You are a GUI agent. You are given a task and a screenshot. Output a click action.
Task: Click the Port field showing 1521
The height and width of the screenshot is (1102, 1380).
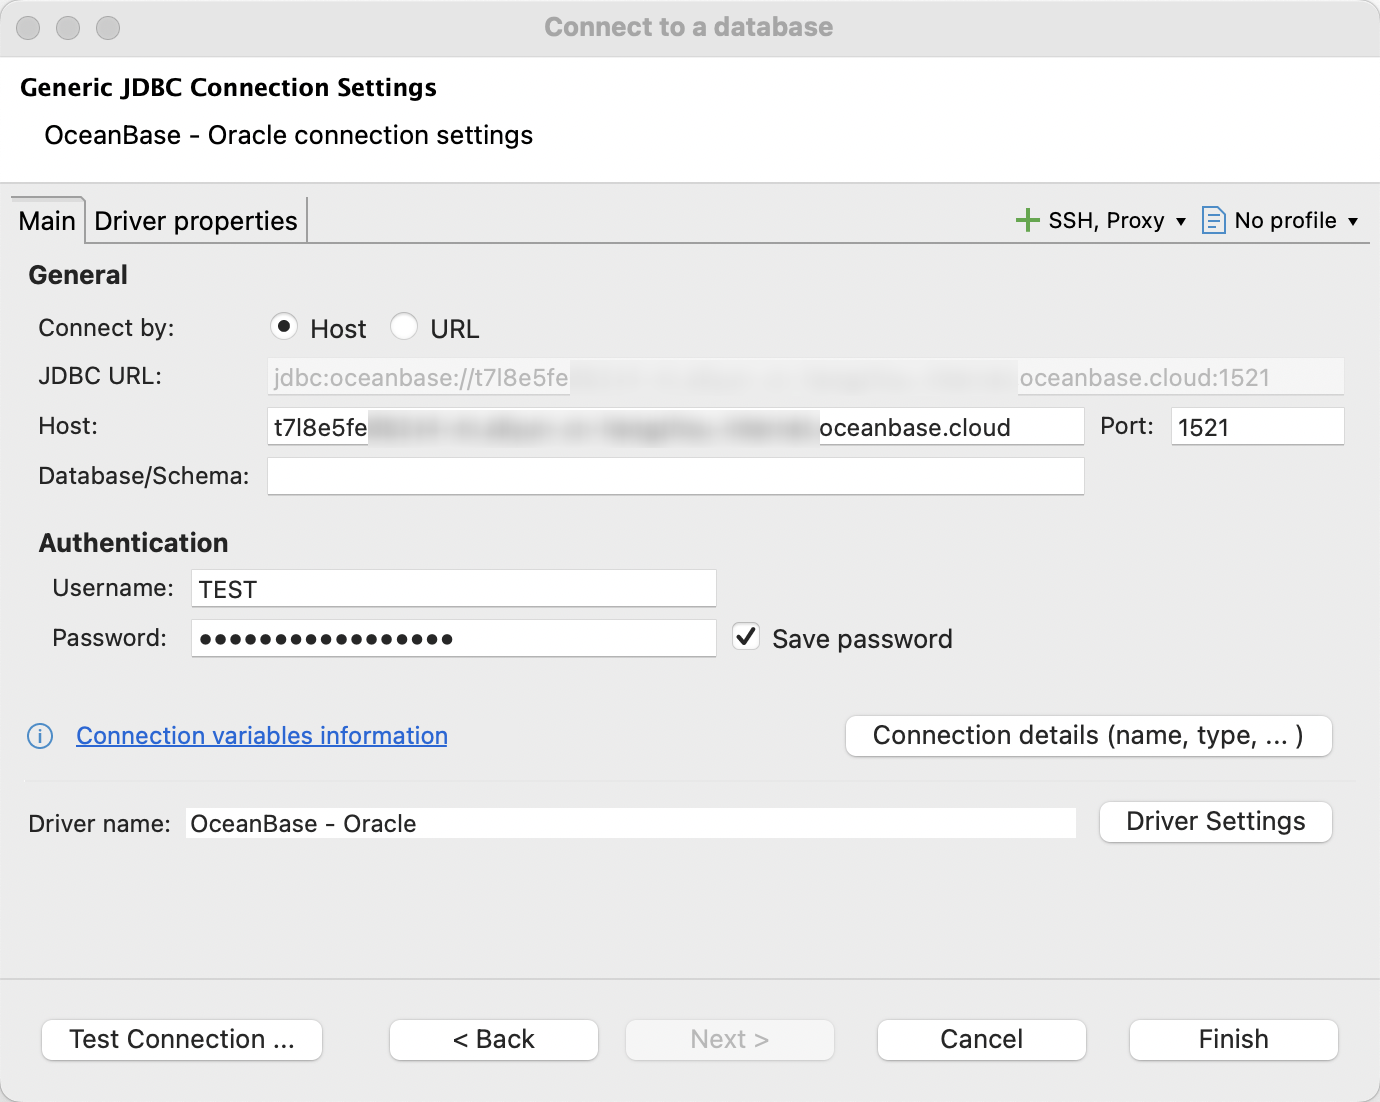point(1257,426)
